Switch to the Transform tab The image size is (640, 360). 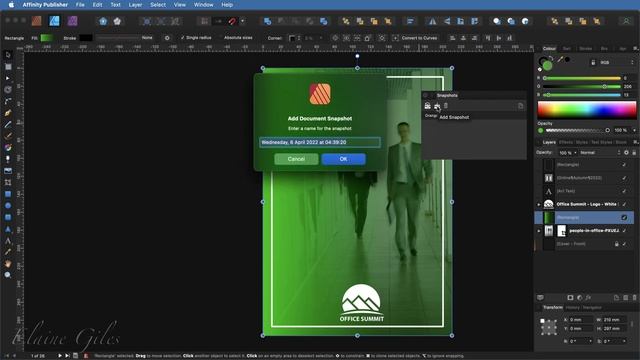553,307
